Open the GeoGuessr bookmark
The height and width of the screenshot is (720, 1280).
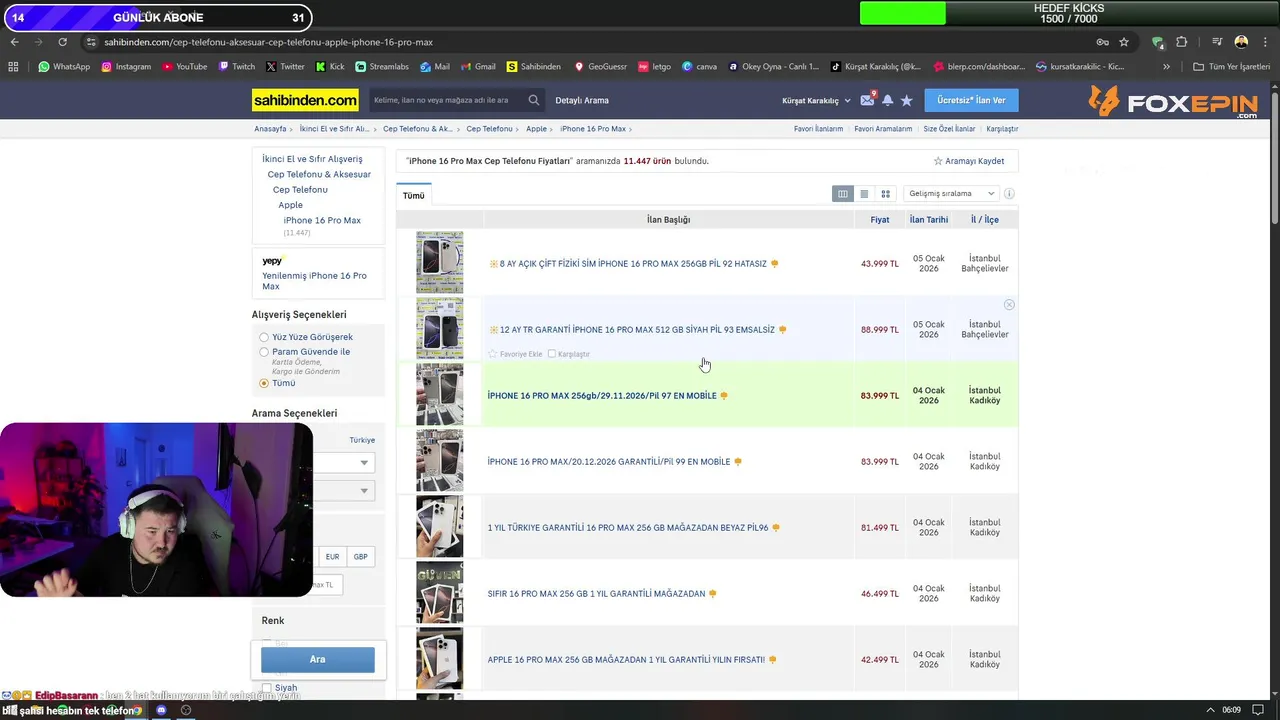pyautogui.click(x=600, y=67)
